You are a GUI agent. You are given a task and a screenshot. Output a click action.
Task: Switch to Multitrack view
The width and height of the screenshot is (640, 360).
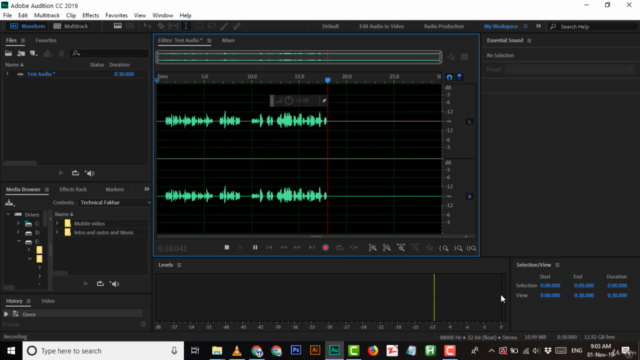pyautogui.click(x=71, y=26)
